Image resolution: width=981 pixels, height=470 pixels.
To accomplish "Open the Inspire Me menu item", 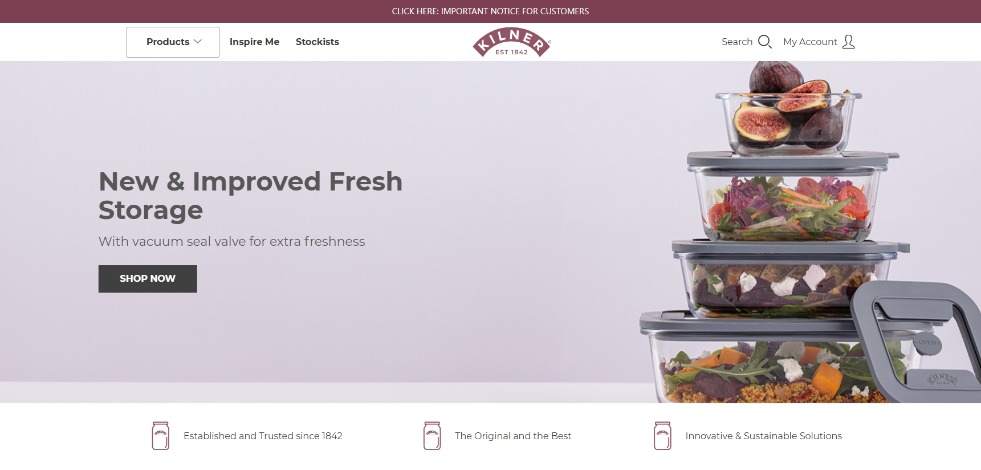I will coord(254,42).
